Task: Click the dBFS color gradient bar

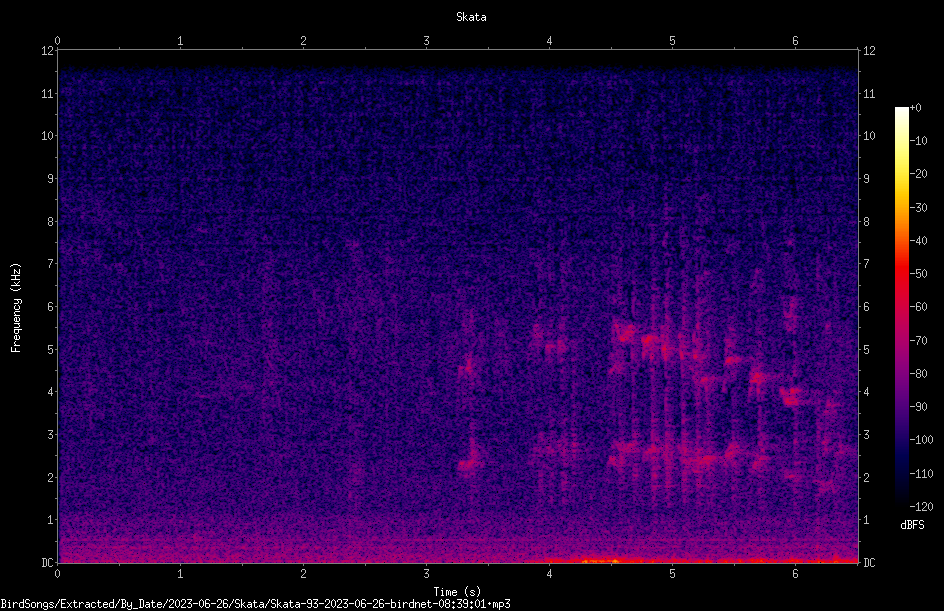Action: tap(902, 307)
